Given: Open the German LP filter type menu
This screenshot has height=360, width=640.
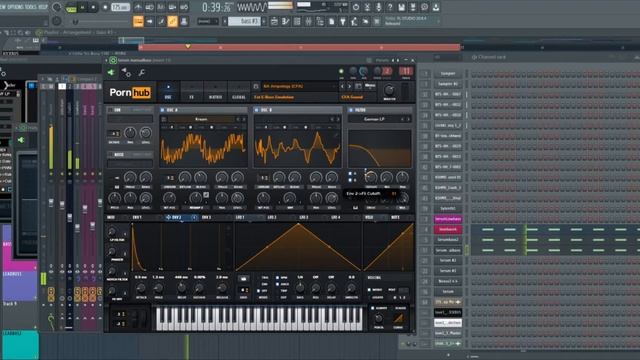Looking at the screenshot, I should (374, 119).
